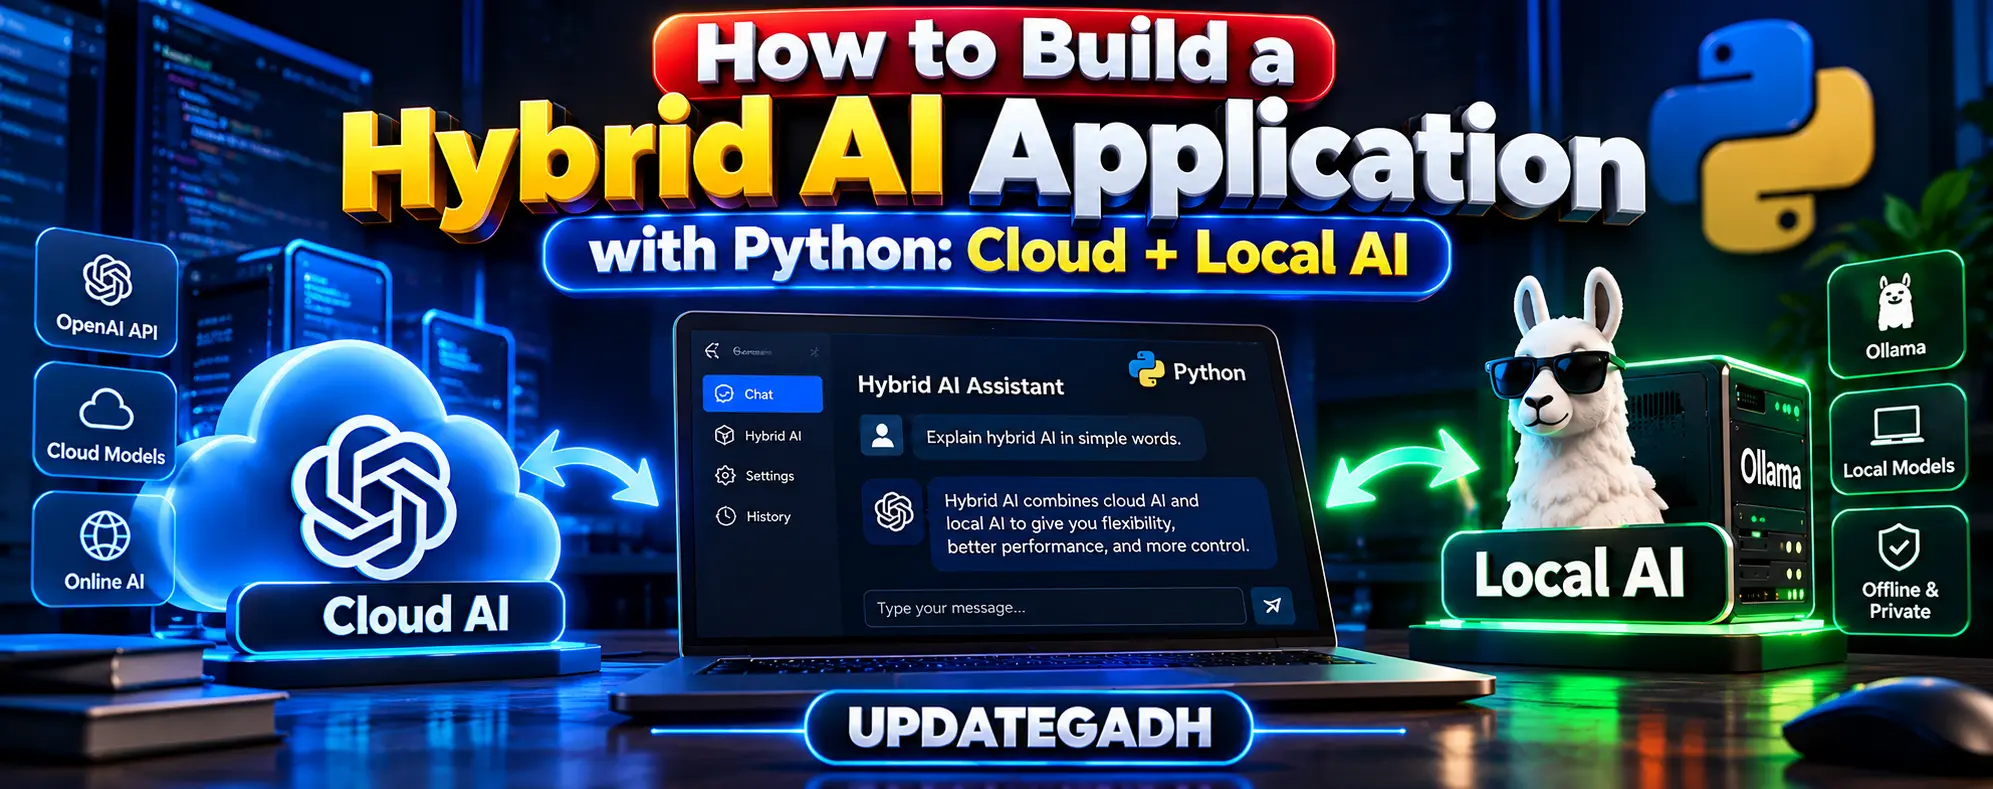The height and width of the screenshot is (789, 1993).
Task: Click the shield checkmark icon
Action: (x=1898, y=547)
